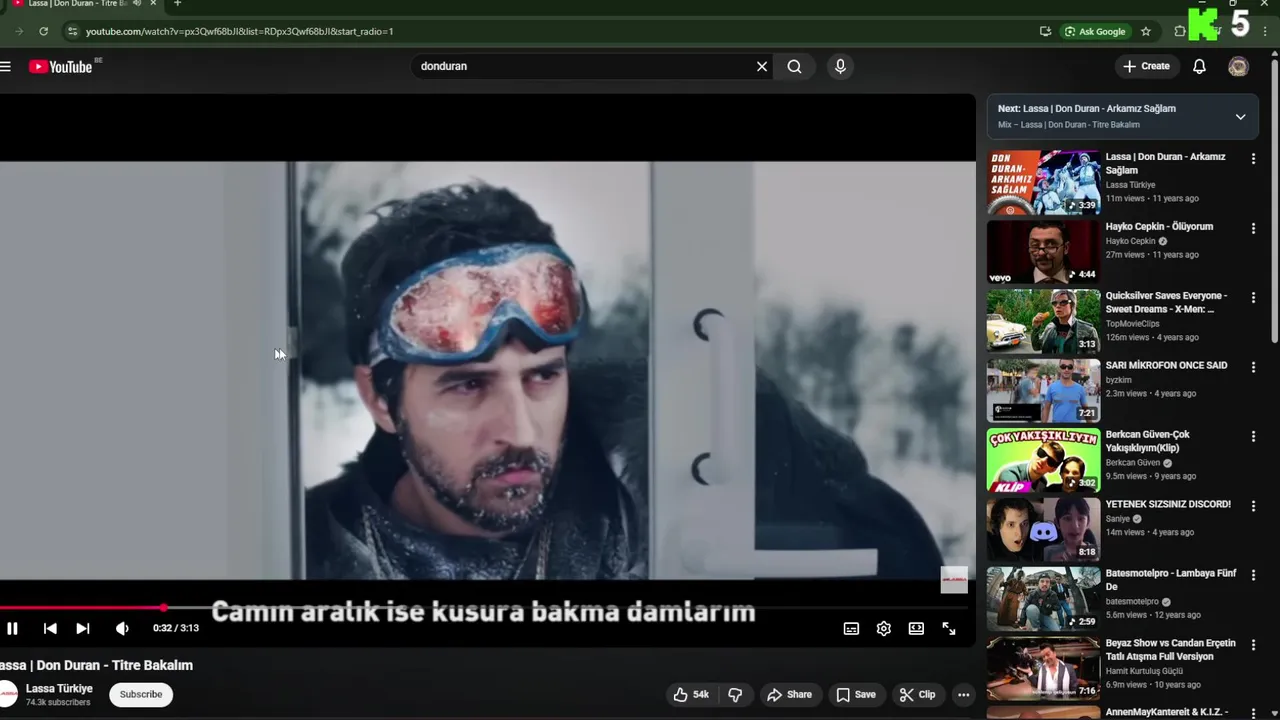Reload the page in browser
Viewport: 1280px width, 720px height.
pyautogui.click(x=43, y=31)
